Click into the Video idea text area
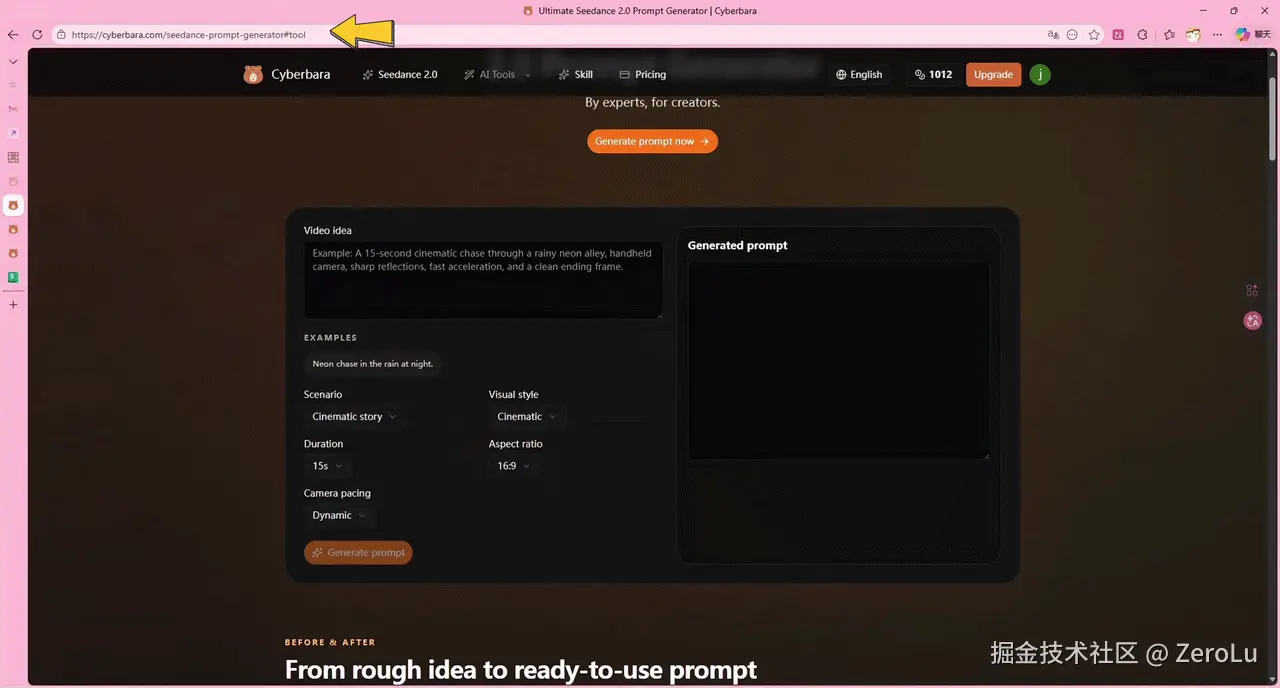The width and height of the screenshot is (1280, 688). 483,280
